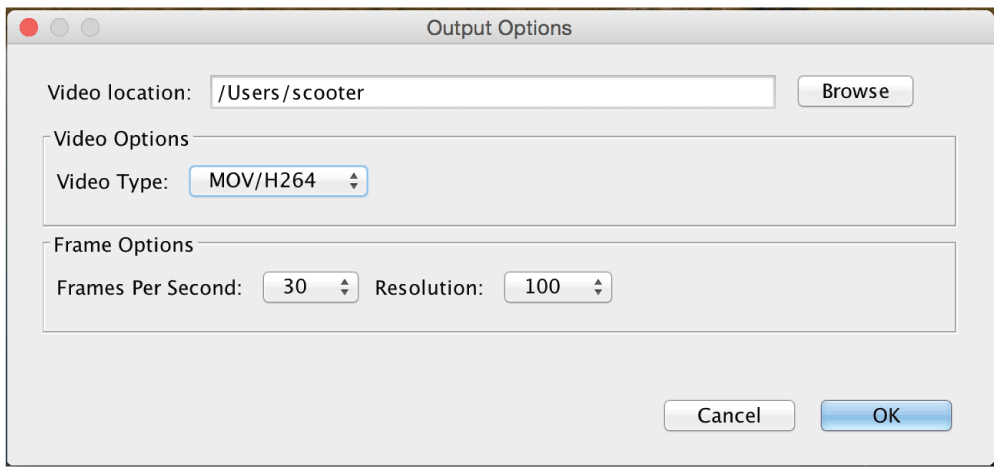This screenshot has height=474, width=1000.
Task: Open the Video Type MOV/H264 dropdown
Action: coord(278,181)
